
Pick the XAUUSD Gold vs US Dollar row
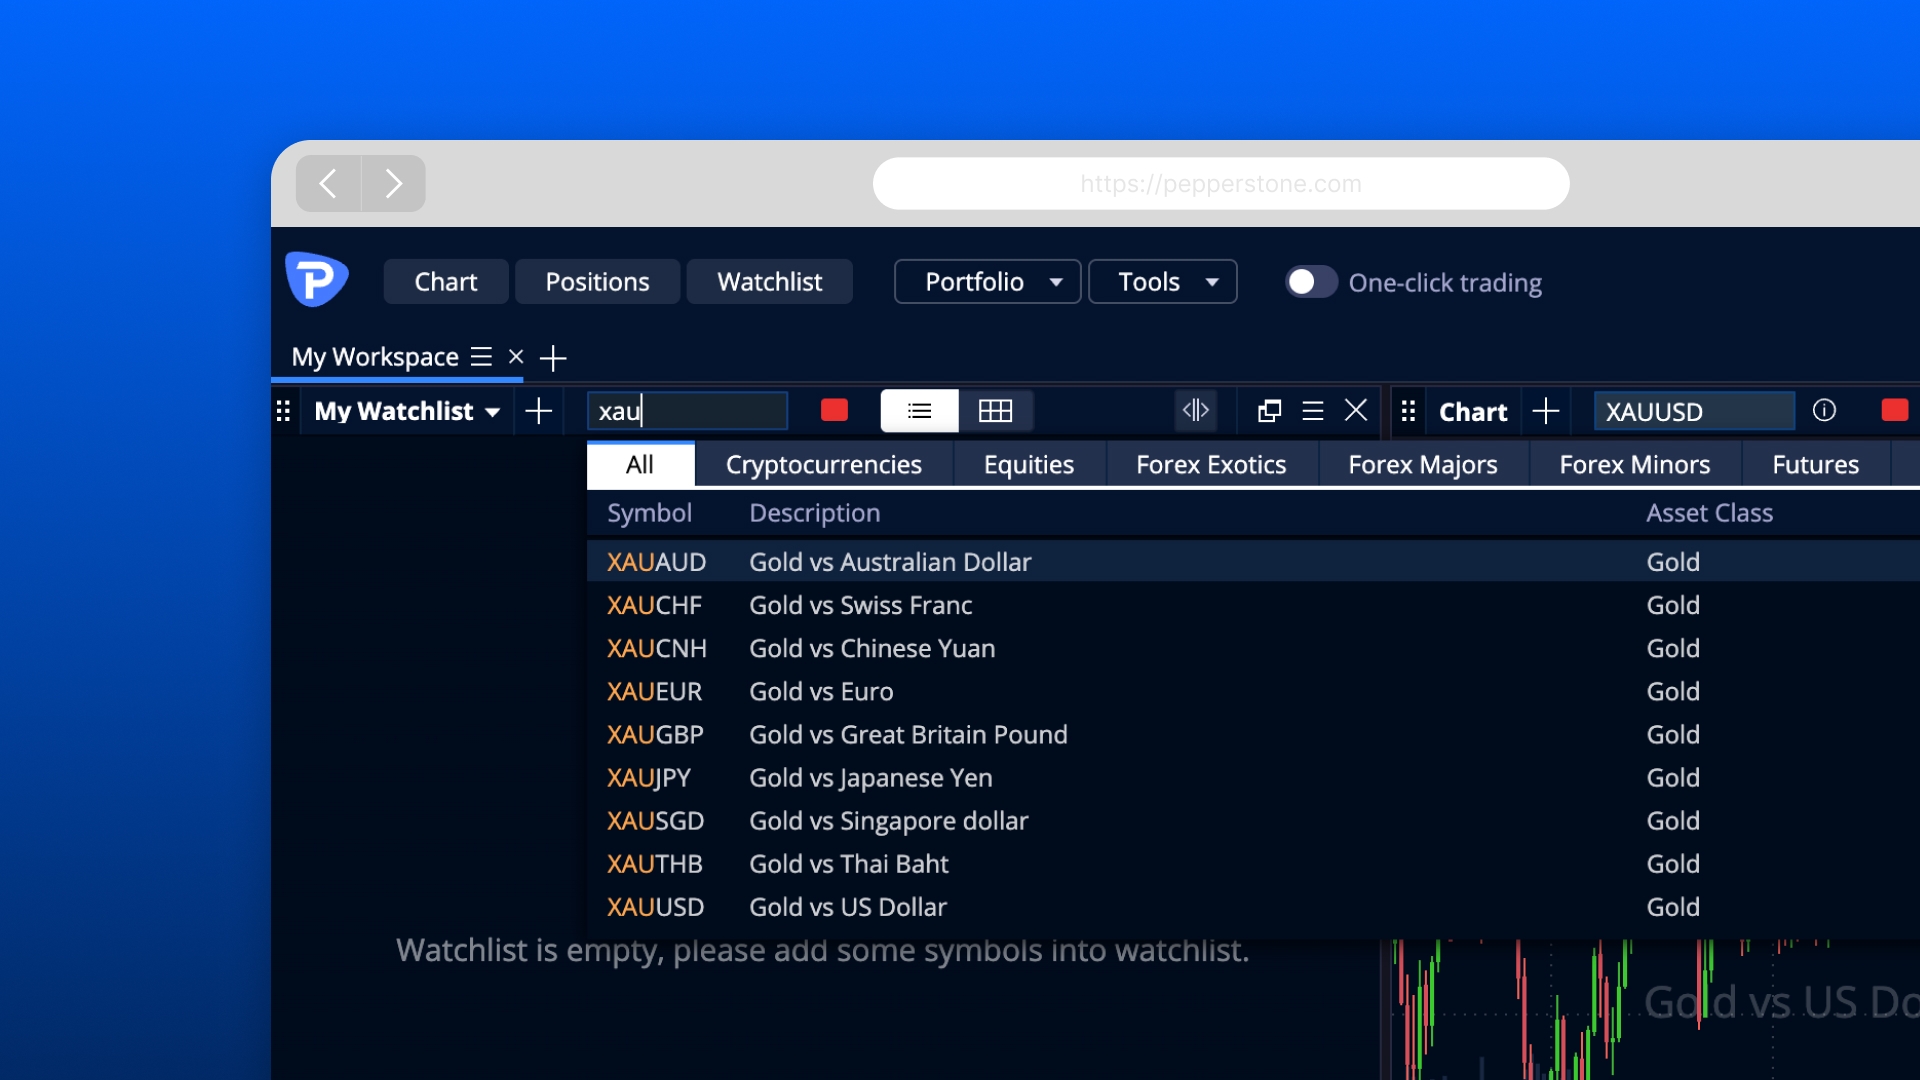click(x=850, y=907)
